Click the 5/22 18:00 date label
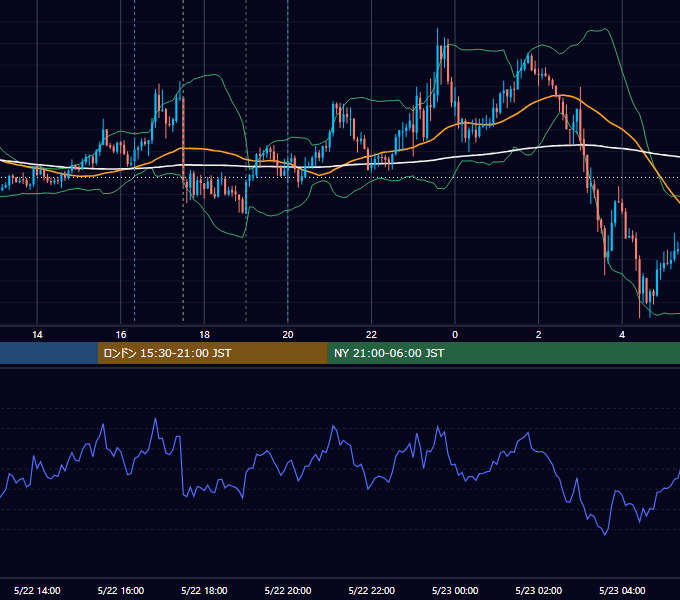Viewport: 680px width, 600px height. [x=204, y=590]
